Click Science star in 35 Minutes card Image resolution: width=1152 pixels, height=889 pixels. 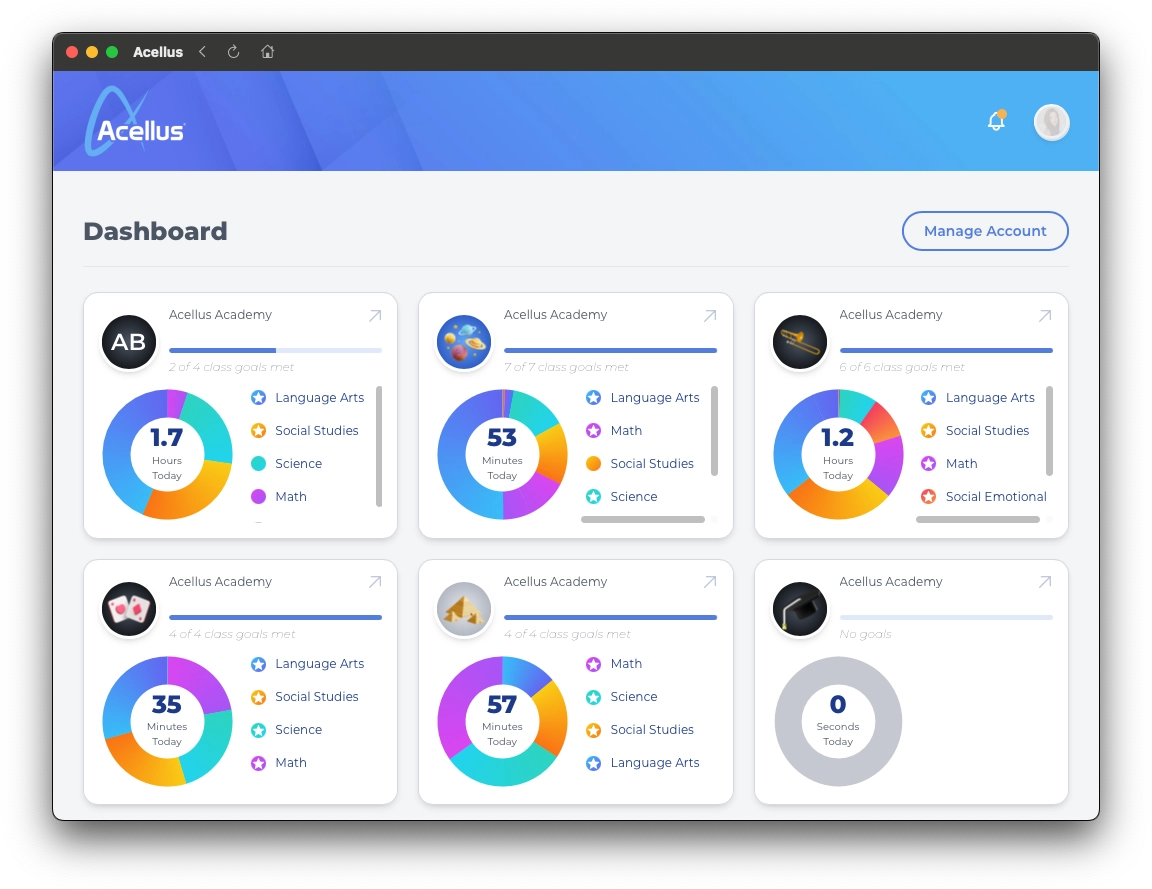click(259, 730)
